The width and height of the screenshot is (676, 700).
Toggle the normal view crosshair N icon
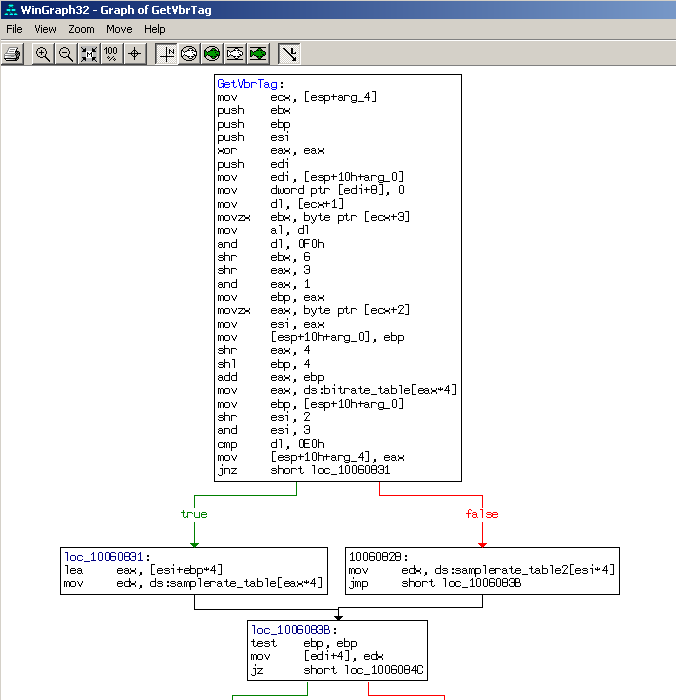pyautogui.click(x=166, y=53)
